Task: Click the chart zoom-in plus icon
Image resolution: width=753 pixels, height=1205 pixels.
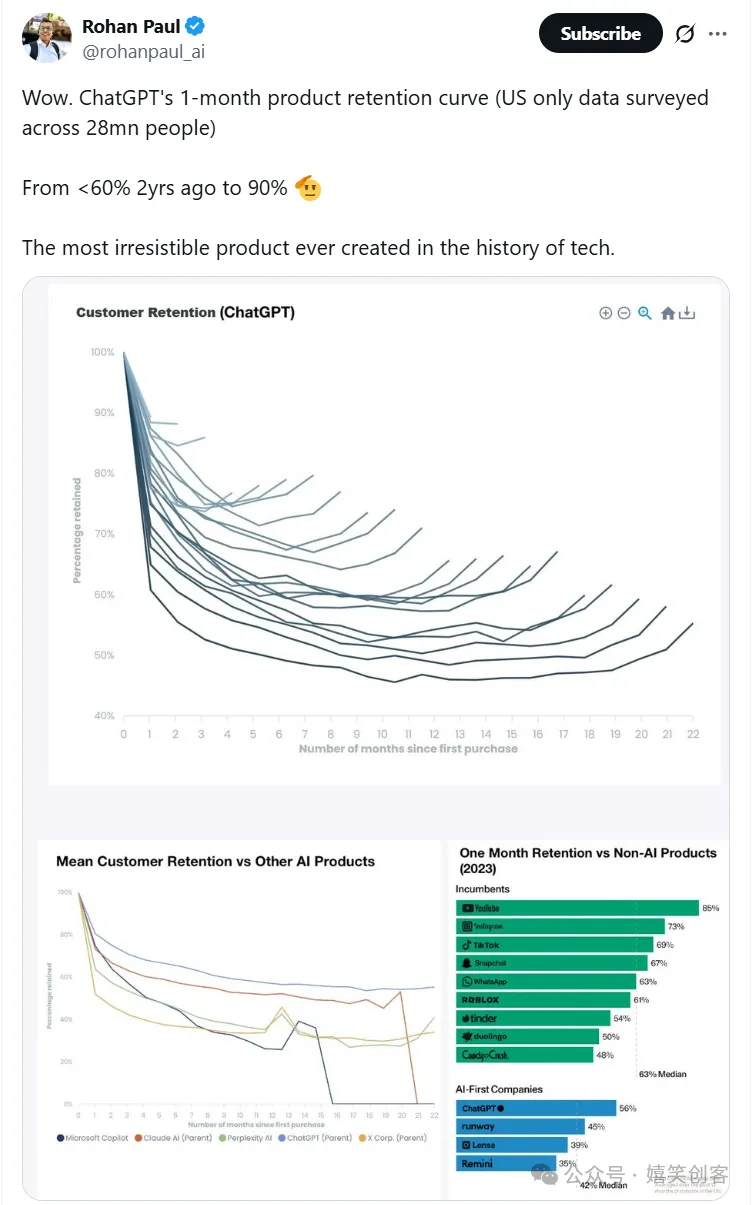Action: (x=605, y=313)
